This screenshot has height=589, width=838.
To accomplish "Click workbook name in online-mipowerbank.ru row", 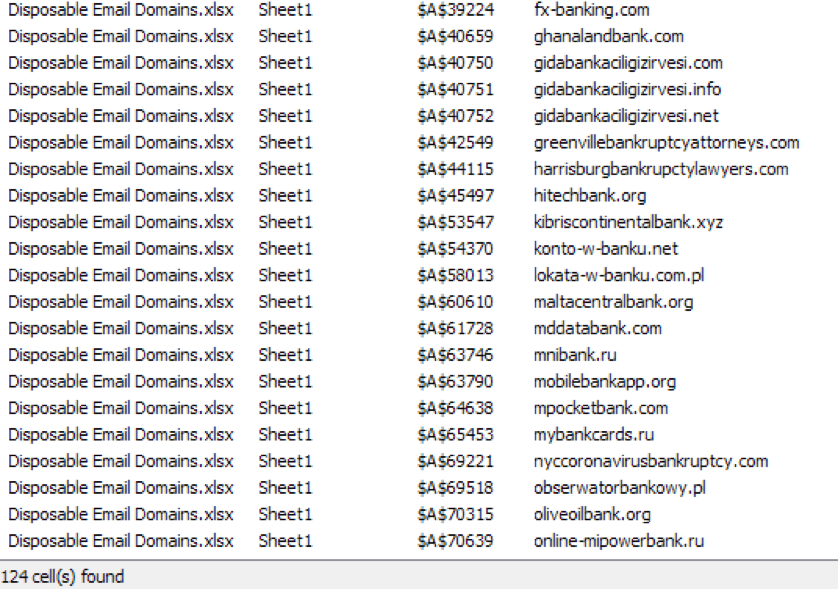I will point(121,541).
